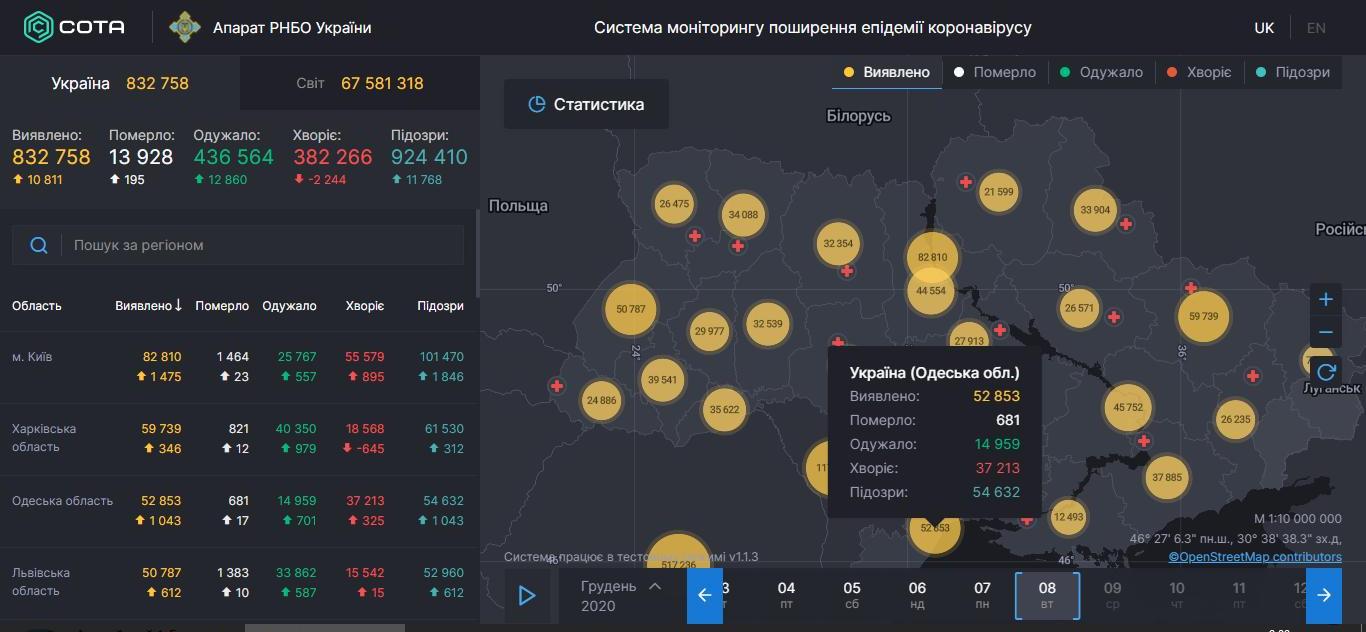Click the 39 541 map bubble

click(662, 380)
